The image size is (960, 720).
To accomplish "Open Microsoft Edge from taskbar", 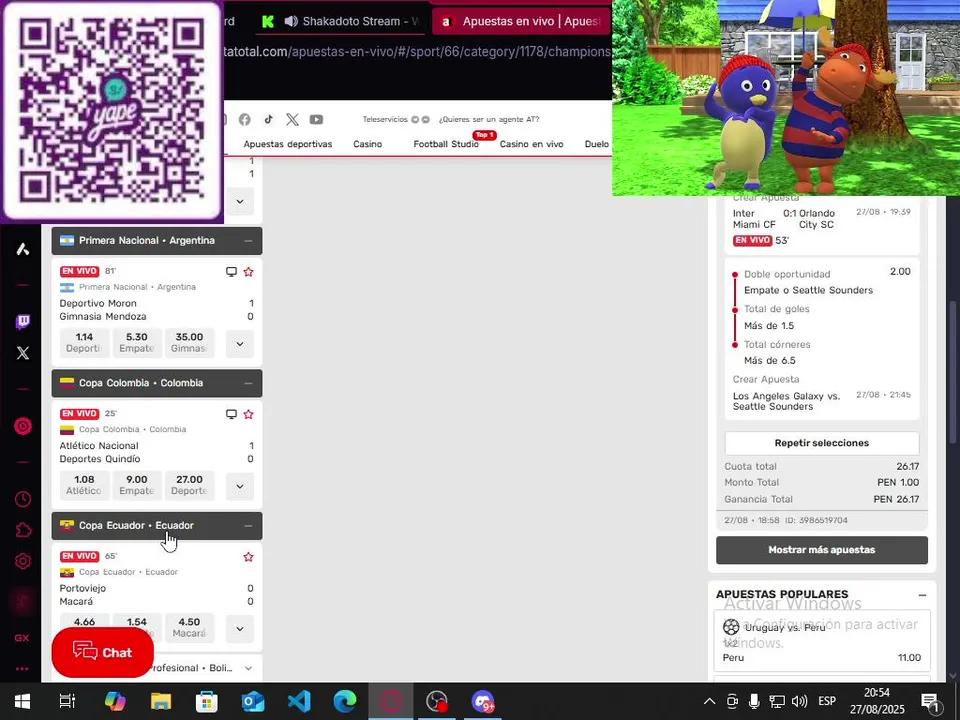I will tap(345, 702).
